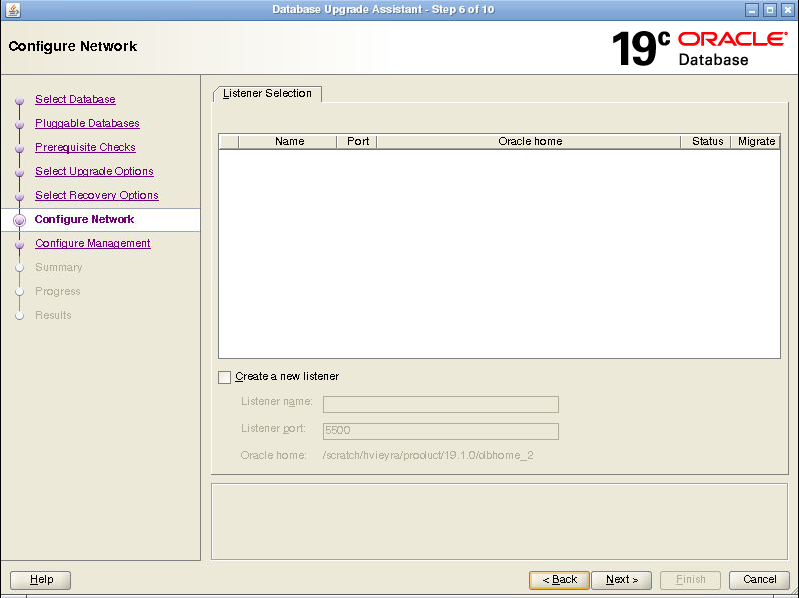Switch to the Listener Selection tab
Viewport: 799px width, 598px height.
[267, 94]
